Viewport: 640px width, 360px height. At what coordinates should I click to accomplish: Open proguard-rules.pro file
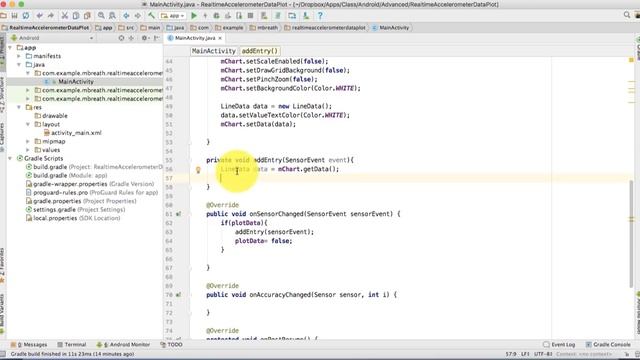92,193
